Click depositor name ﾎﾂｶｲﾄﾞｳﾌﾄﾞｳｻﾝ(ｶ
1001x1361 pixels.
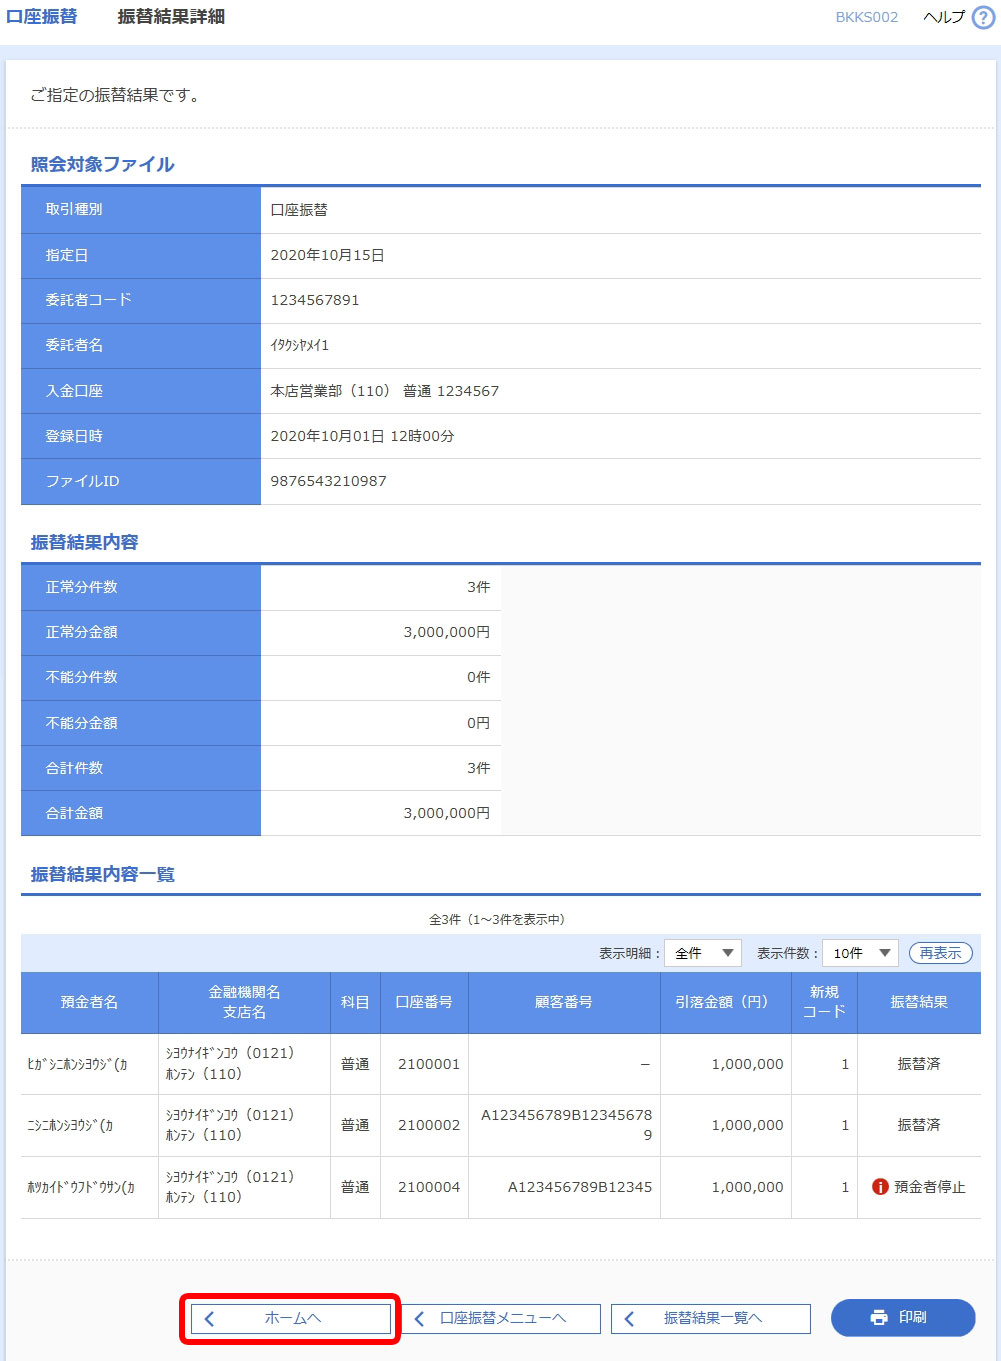coord(81,1187)
